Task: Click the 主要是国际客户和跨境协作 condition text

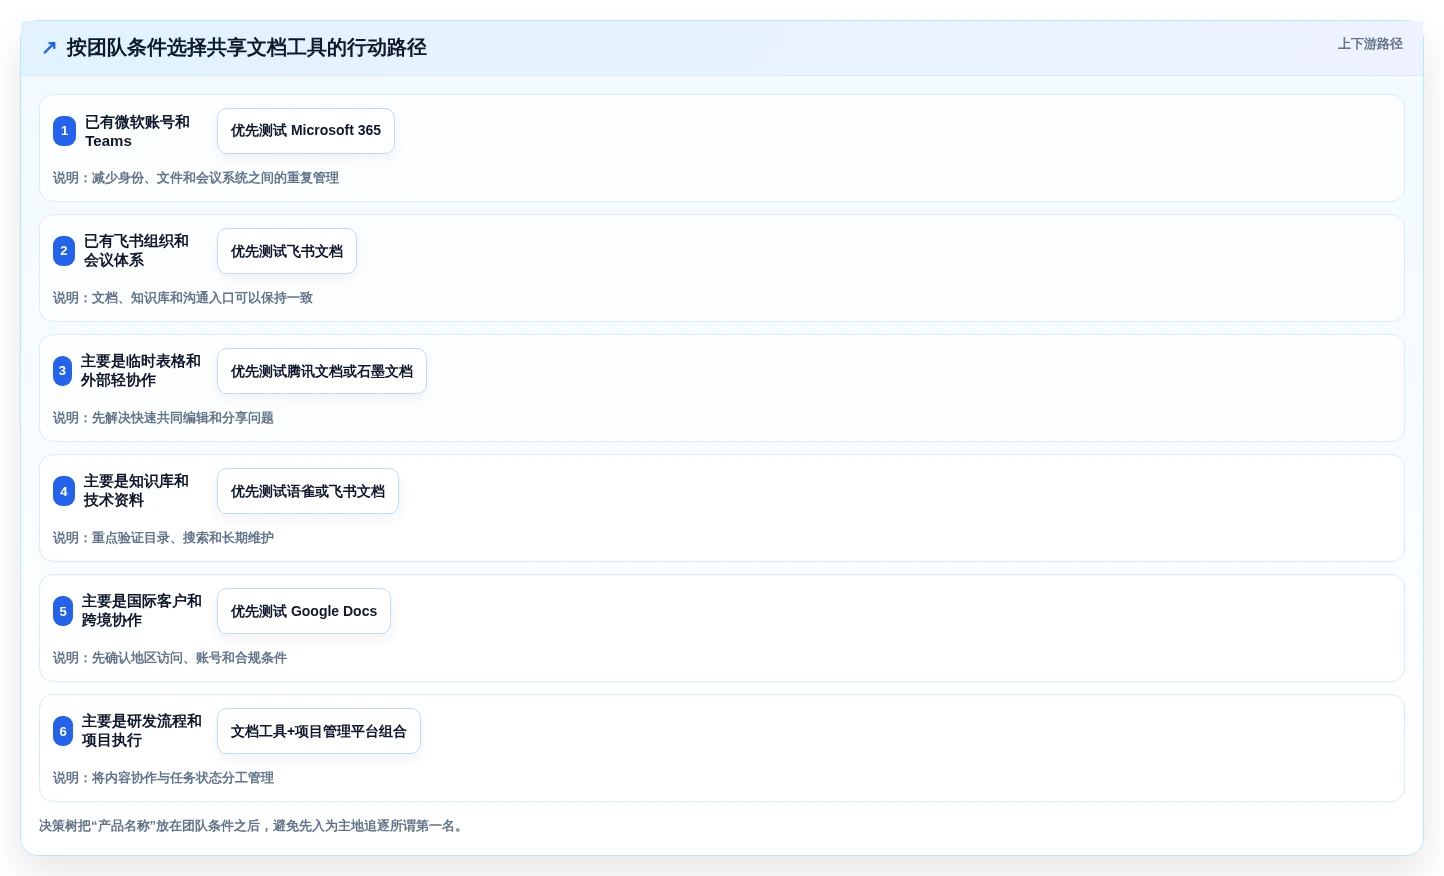Action: tap(142, 611)
